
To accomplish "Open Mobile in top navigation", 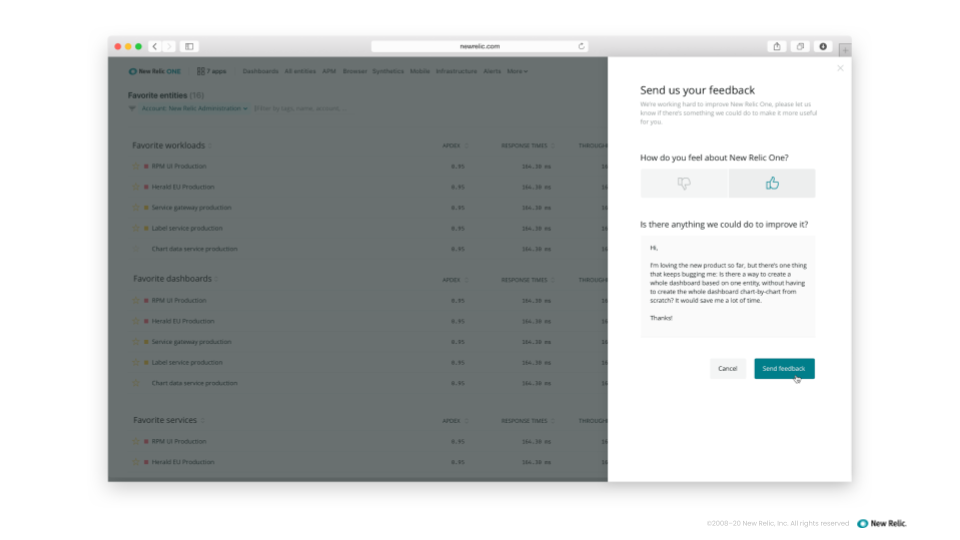I will pos(420,72).
